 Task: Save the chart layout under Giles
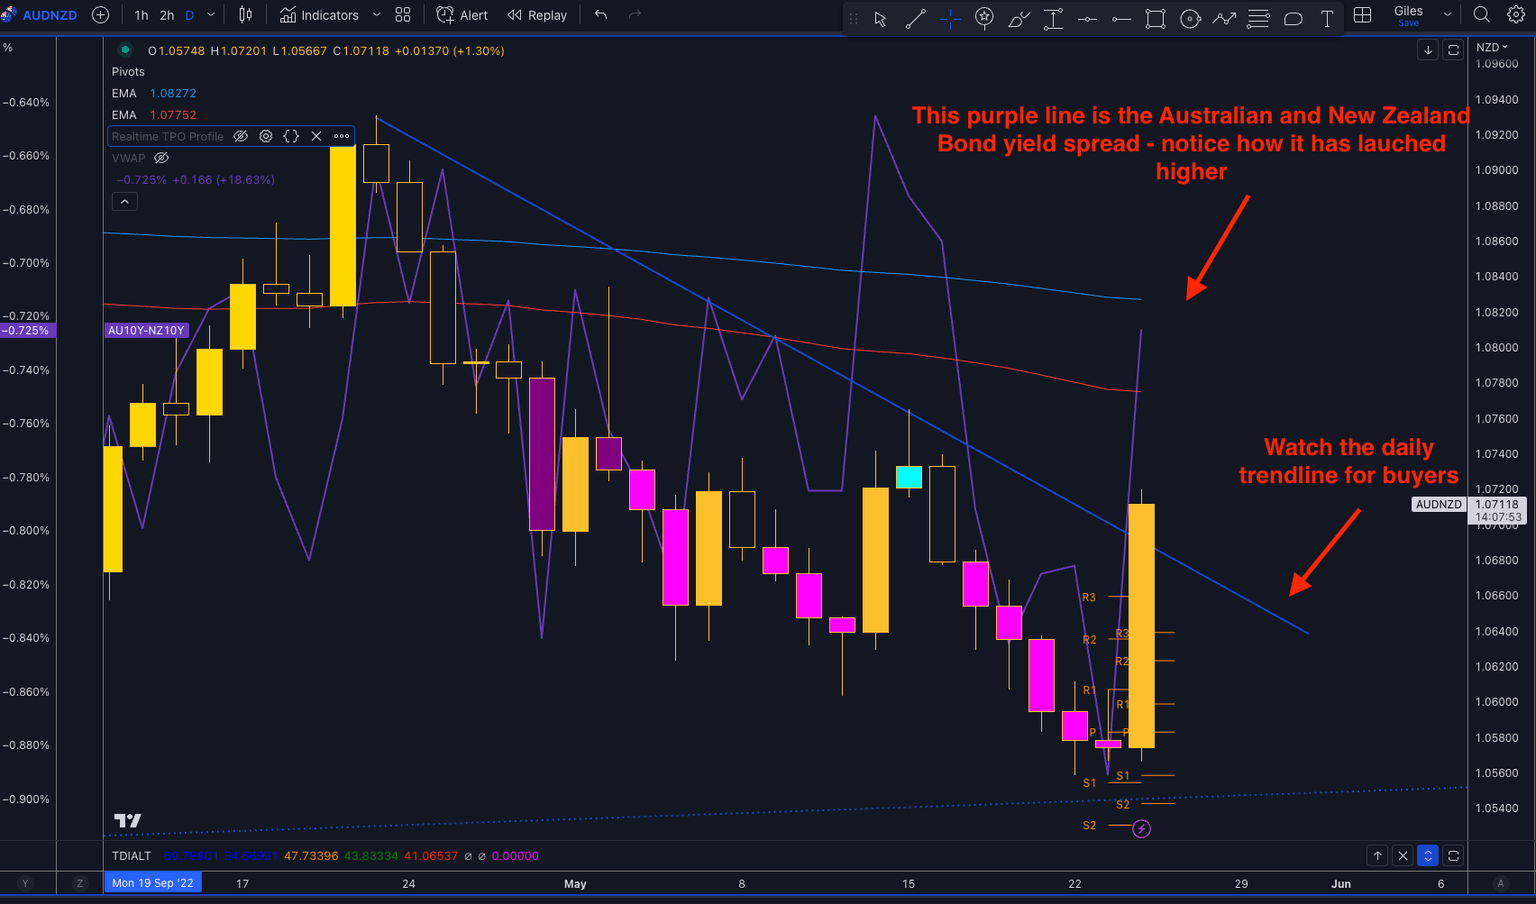point(1408,22)
